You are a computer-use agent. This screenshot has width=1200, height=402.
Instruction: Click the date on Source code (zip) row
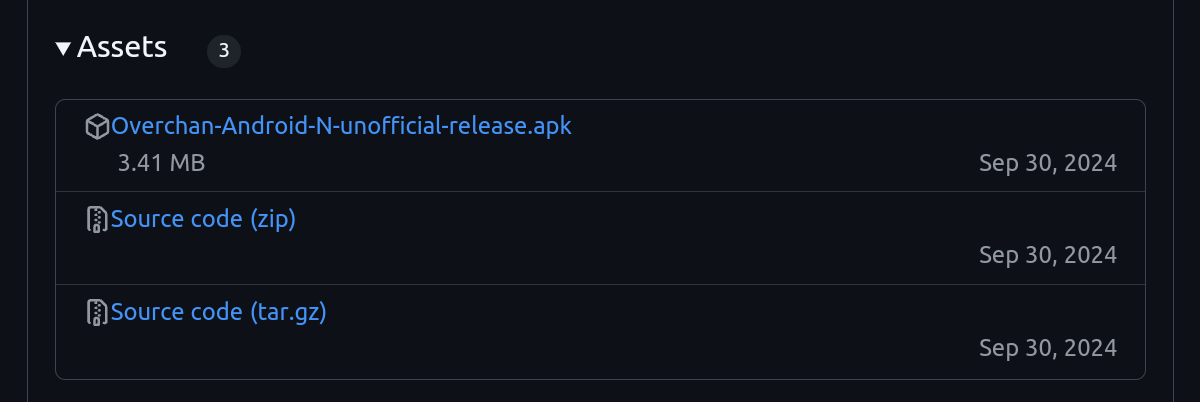pos(1047,255)
